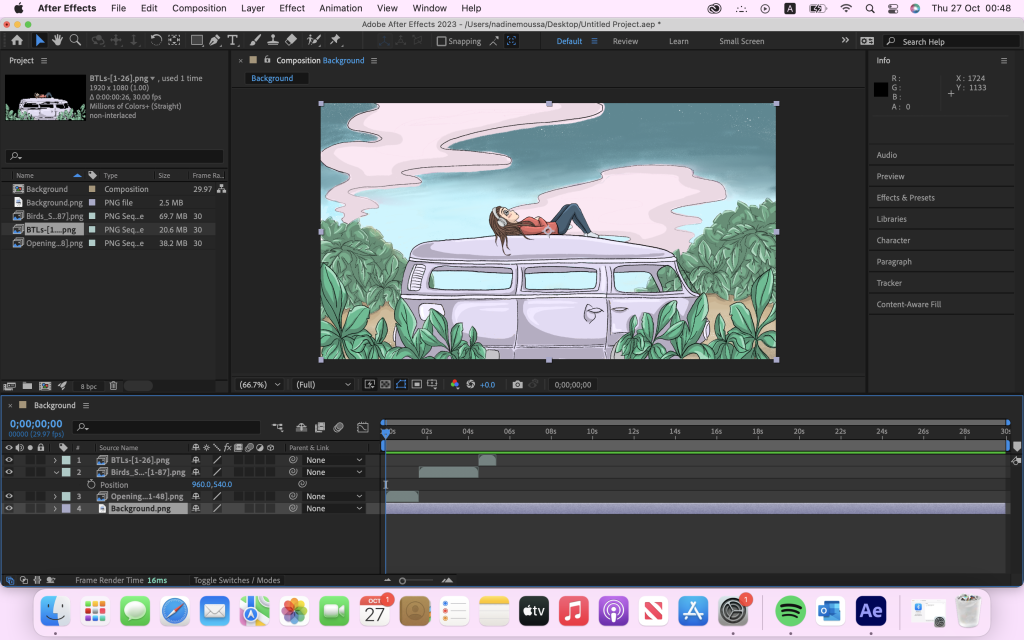The width and height of the screenshot is (1024, 640).
Task: Click new composition icon in Project panel
Action: coord(44,386)
